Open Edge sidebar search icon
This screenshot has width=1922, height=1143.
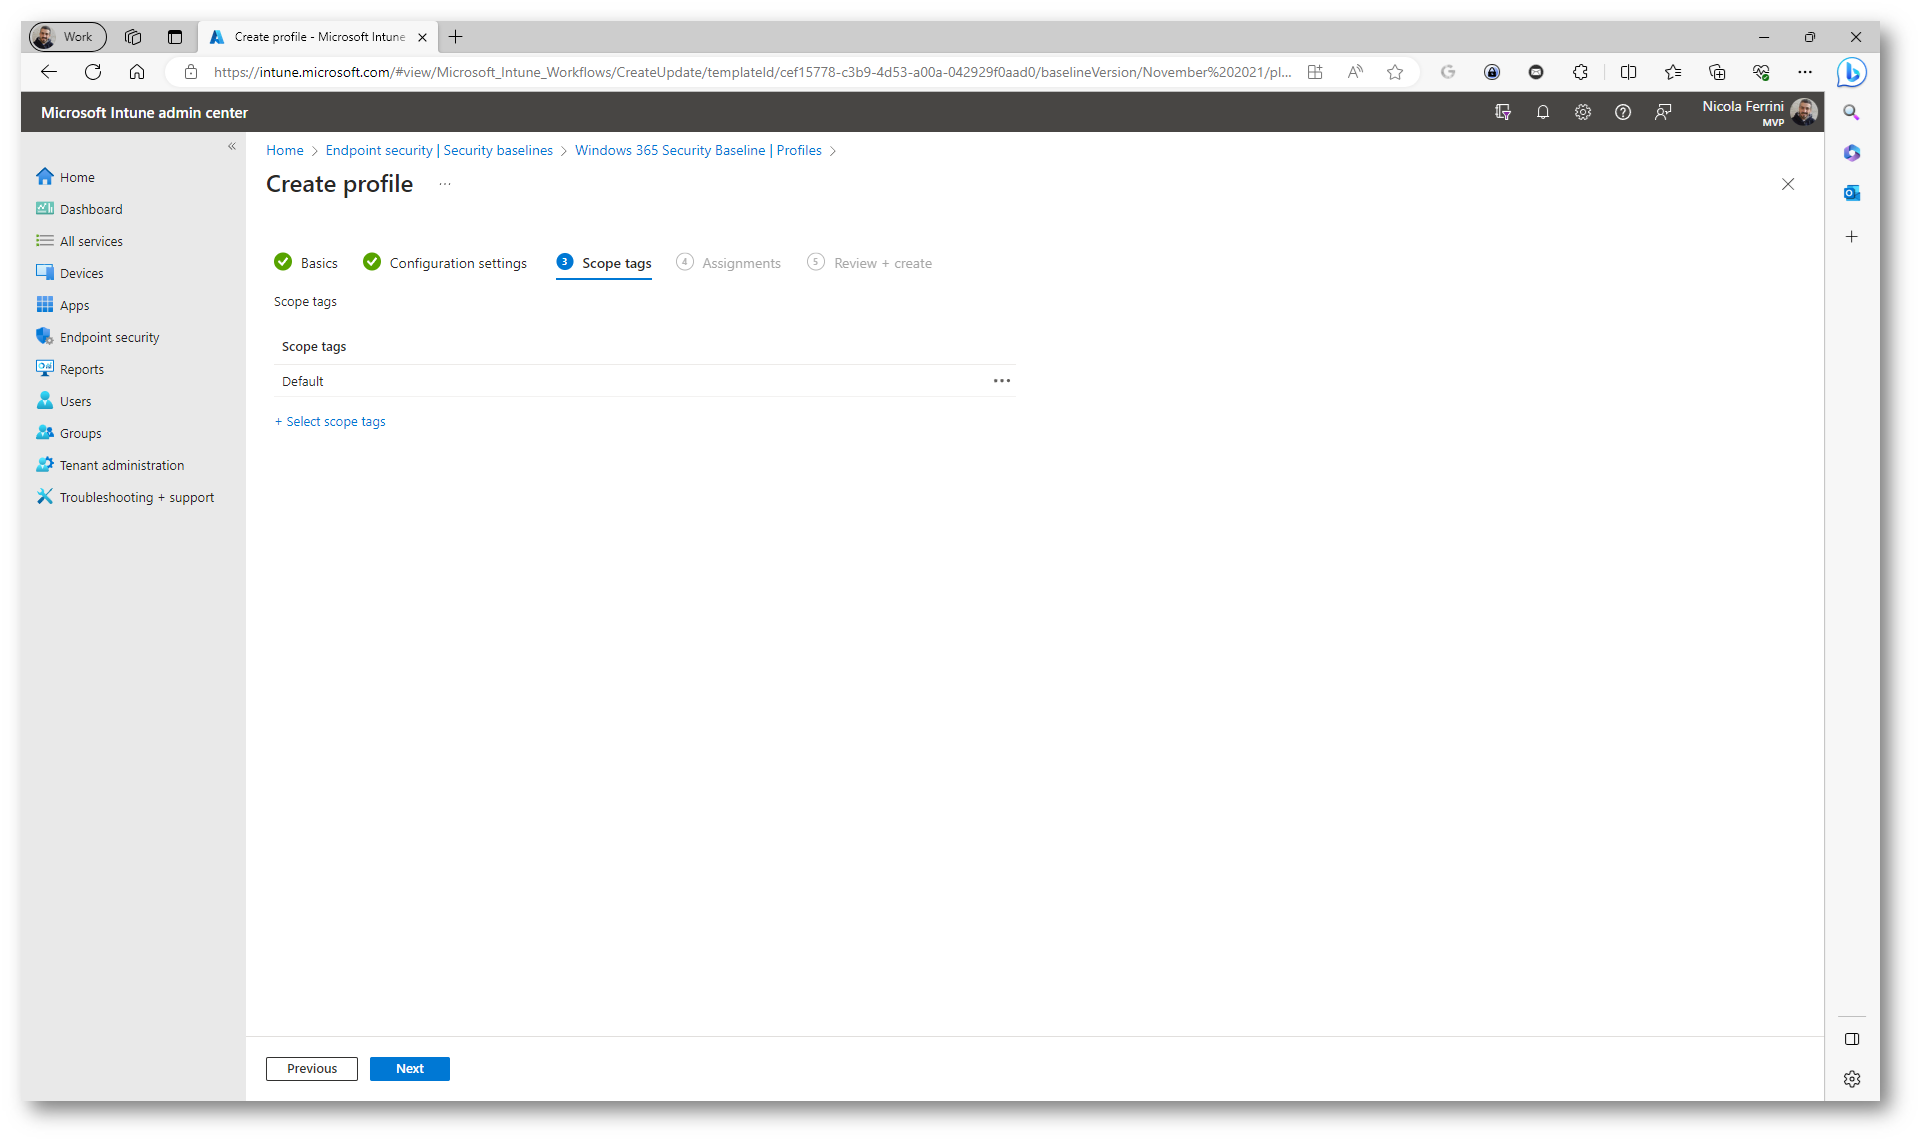click(x=1851, y=113)
